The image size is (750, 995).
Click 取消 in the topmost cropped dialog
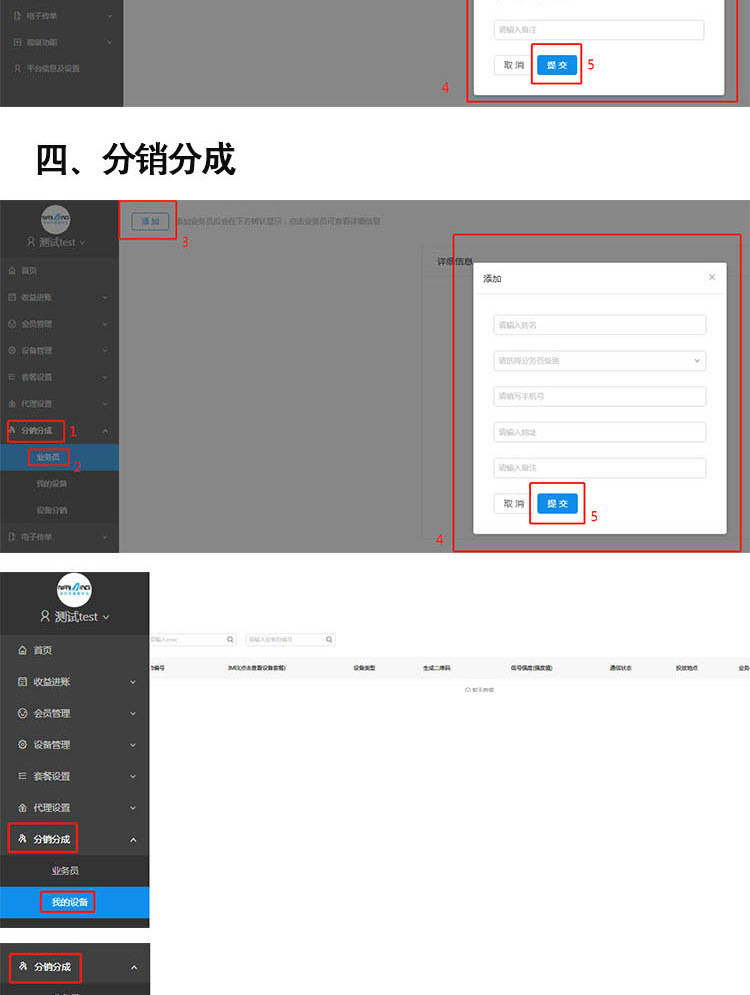[x=513, y=65]
